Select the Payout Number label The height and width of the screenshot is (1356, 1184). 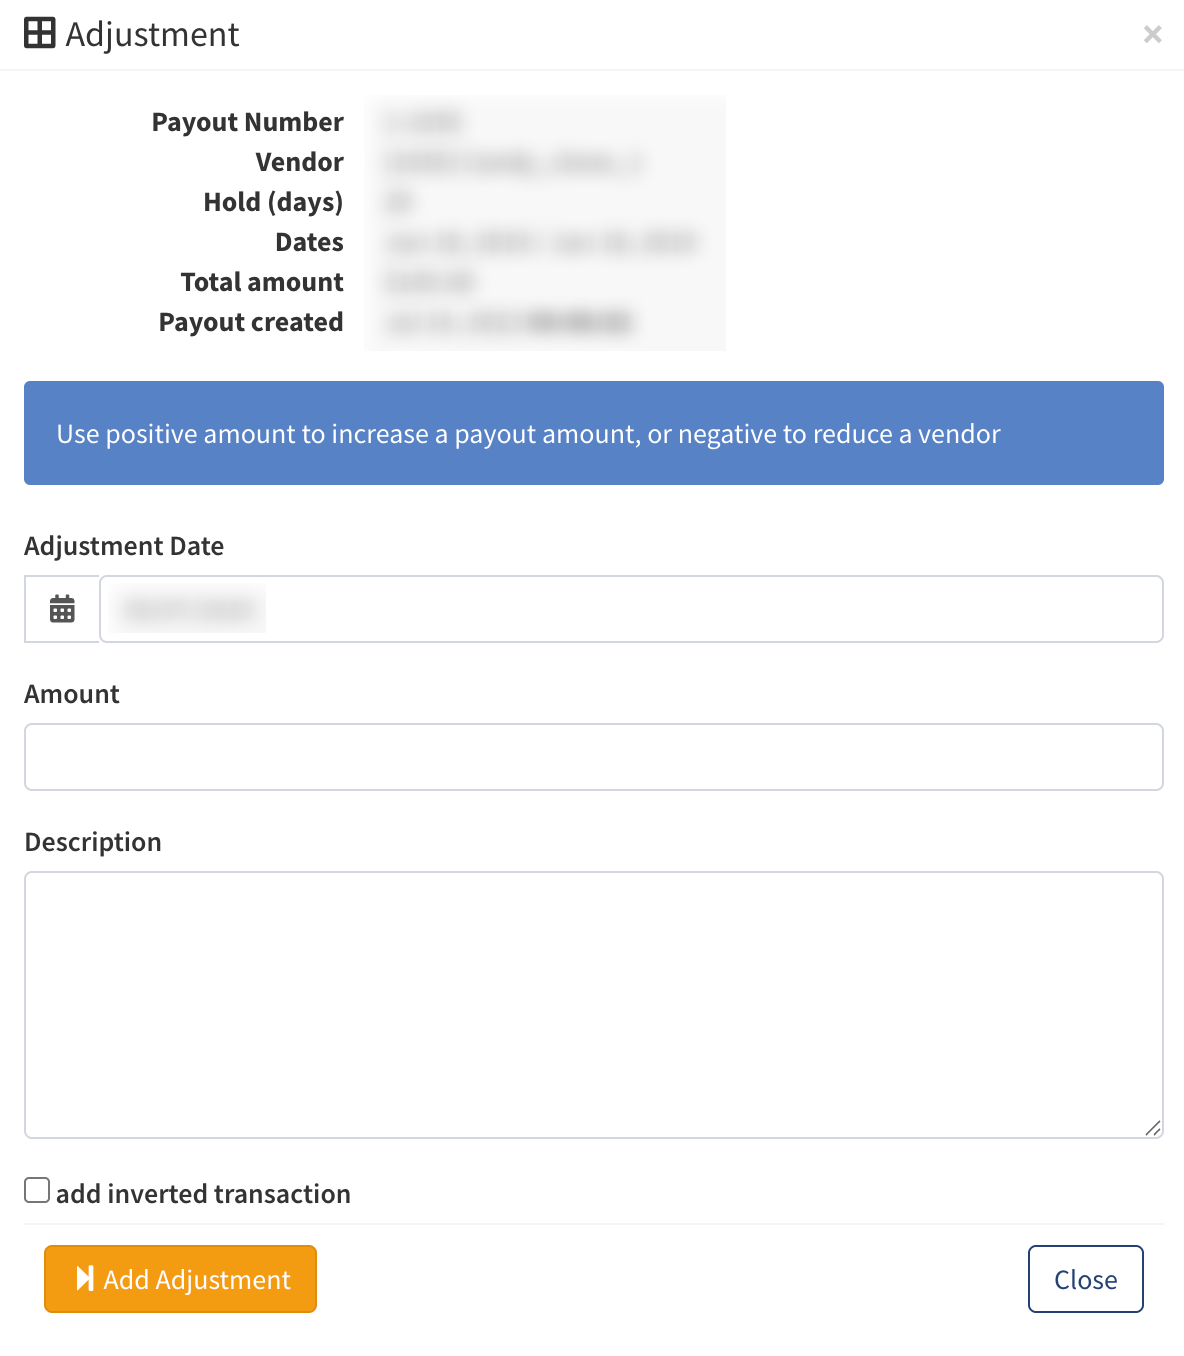[247, 122]
